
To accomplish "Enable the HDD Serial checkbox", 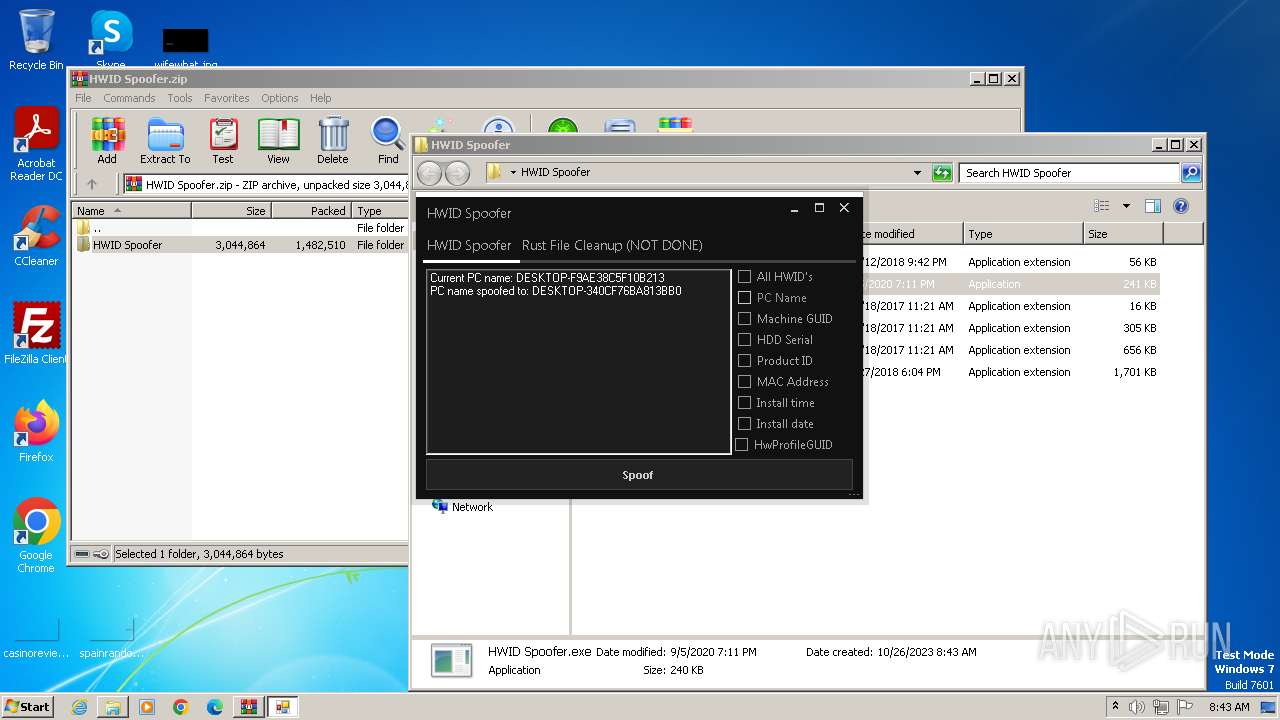I will click(x=744, y=340).
